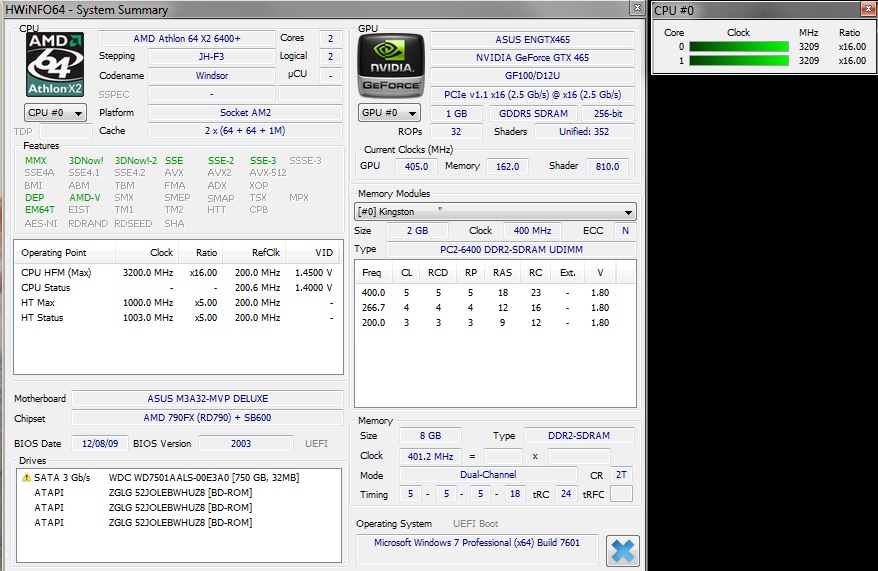Select the CPU HFM (Max) row
Image resolution: width=878 pixels, height=571 pixels.
[x=178, y=273]
